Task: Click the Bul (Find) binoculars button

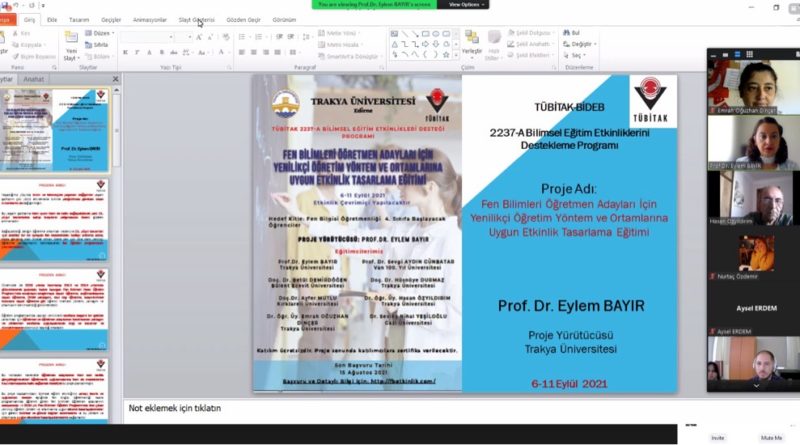Action: pos(571,33)
